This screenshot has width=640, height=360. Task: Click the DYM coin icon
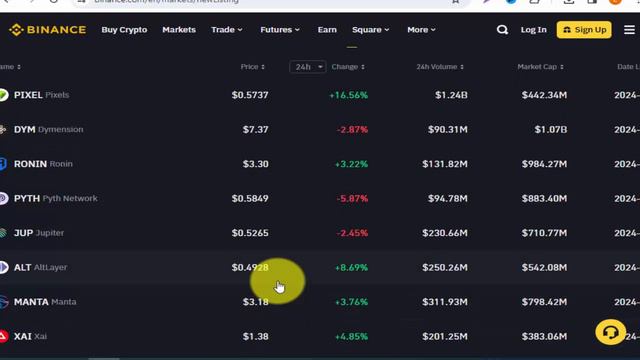(x=3, y=129)
